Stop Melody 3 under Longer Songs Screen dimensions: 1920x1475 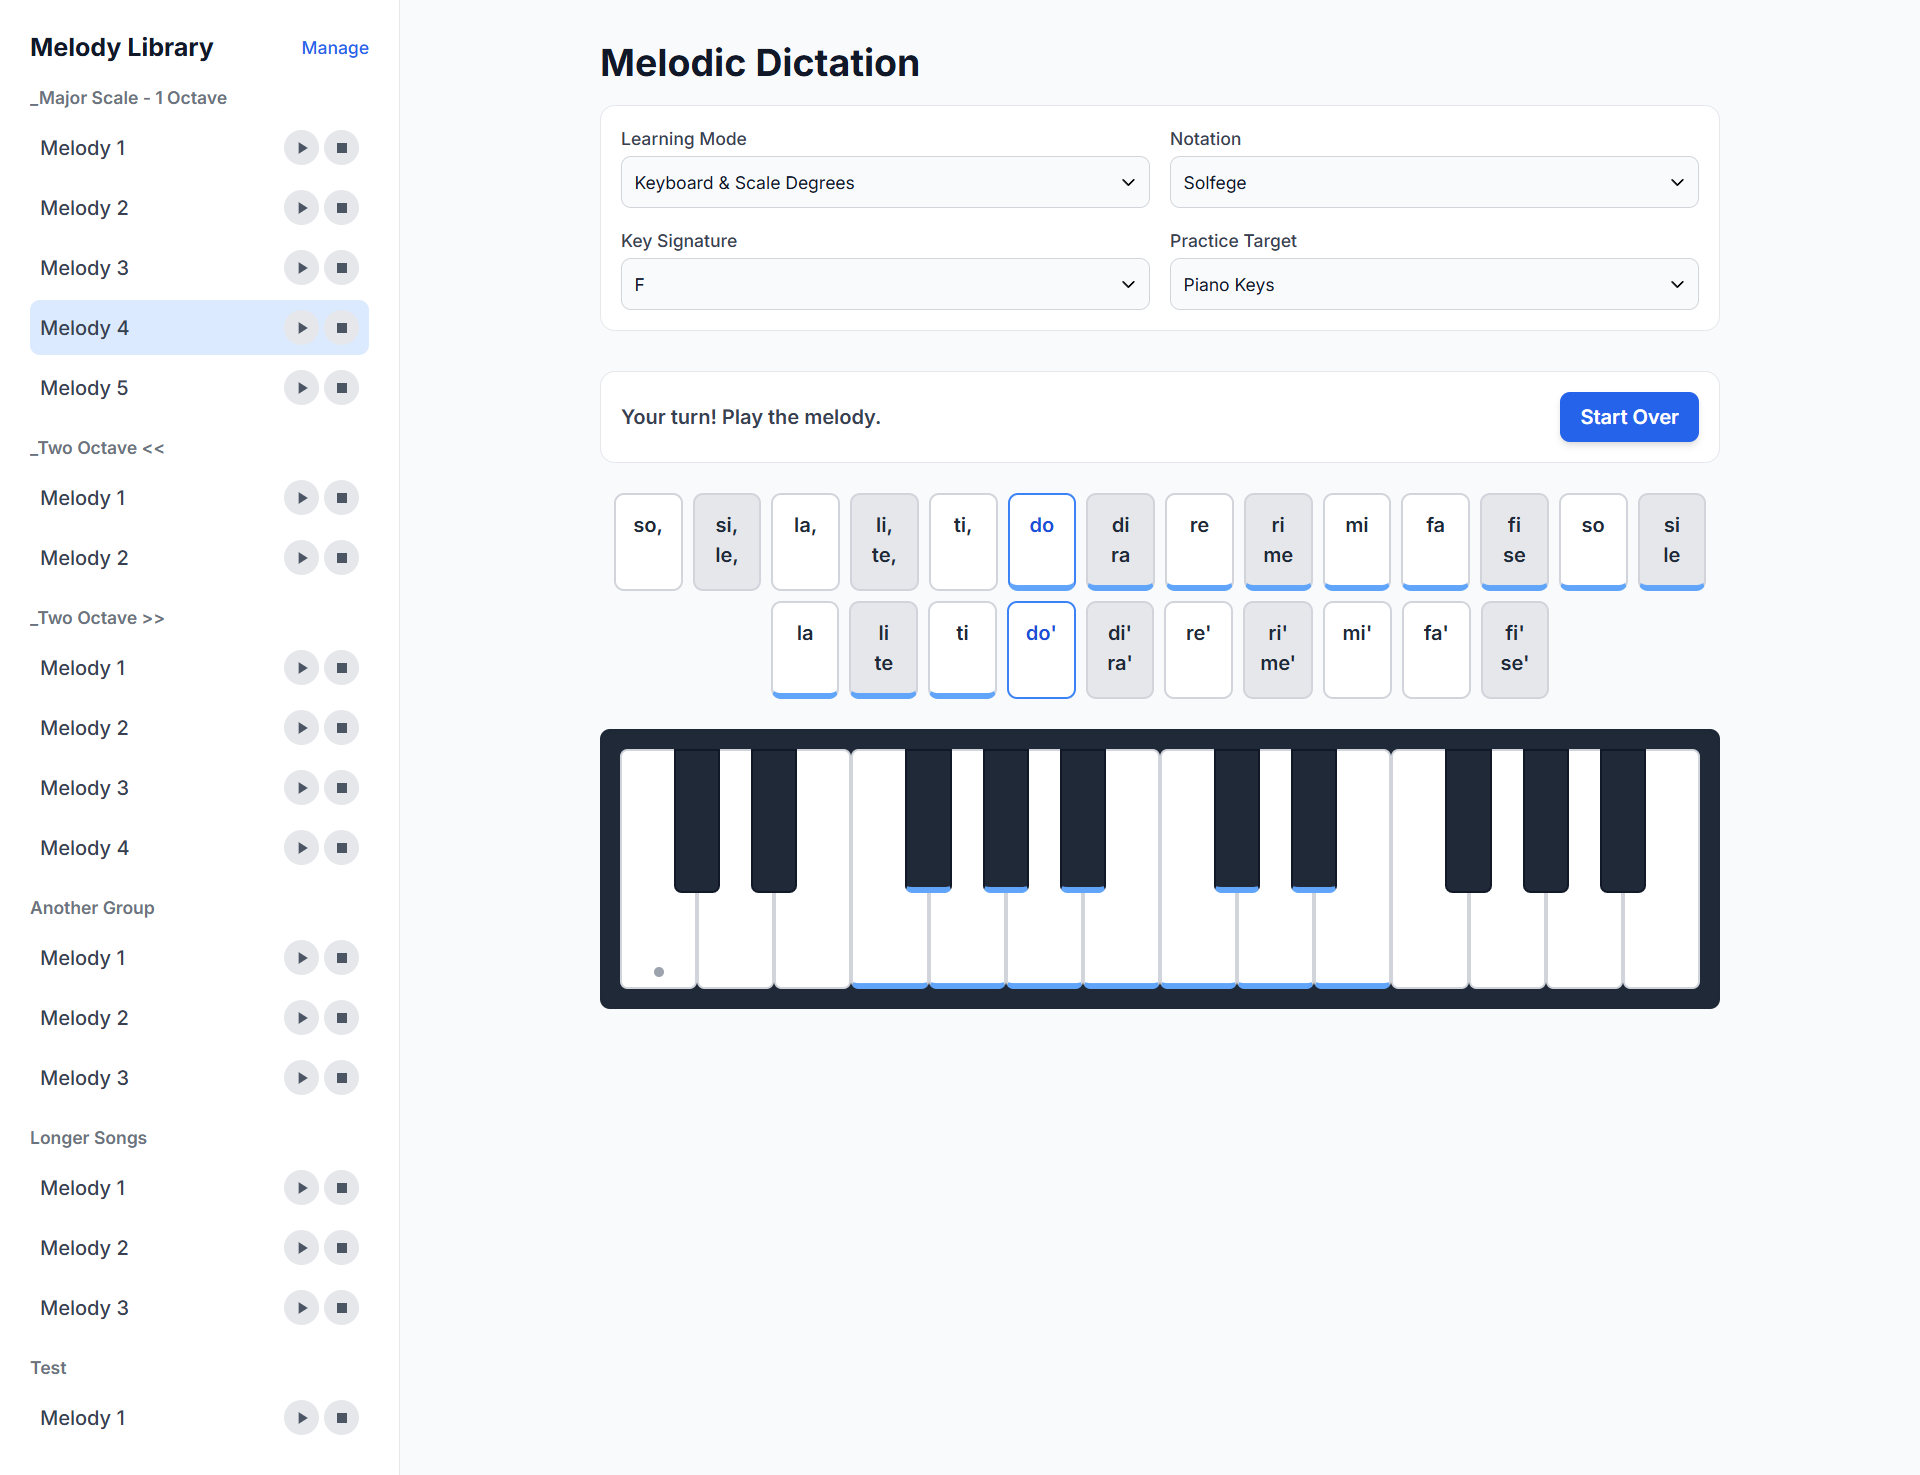click(x=341, y=1307)
